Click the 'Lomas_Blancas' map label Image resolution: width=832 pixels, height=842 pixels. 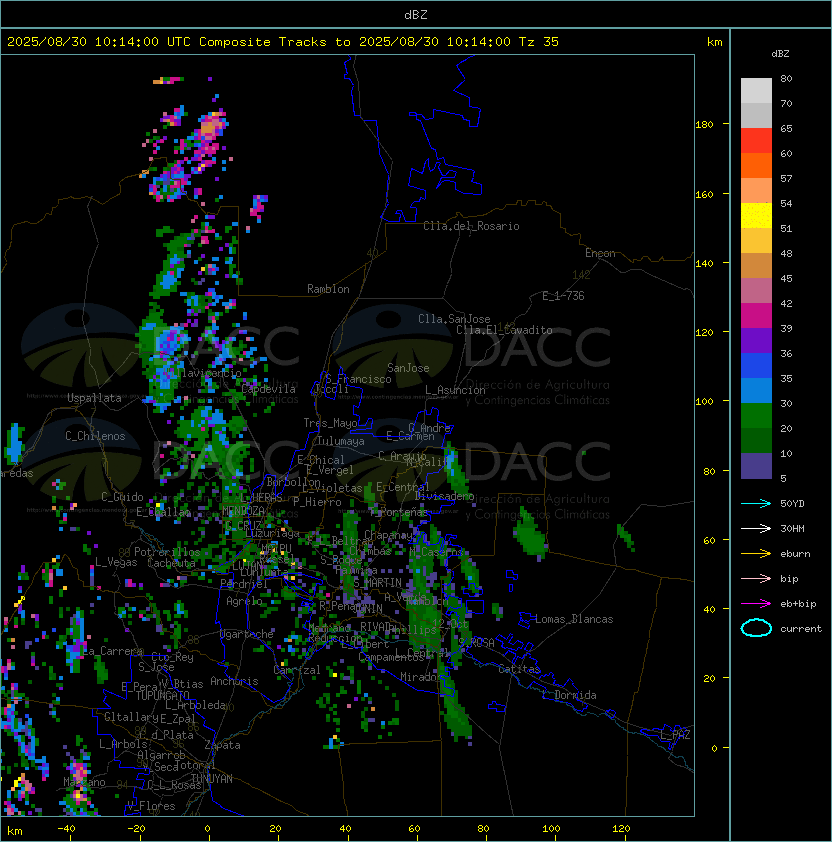click(x=574, y=619)
